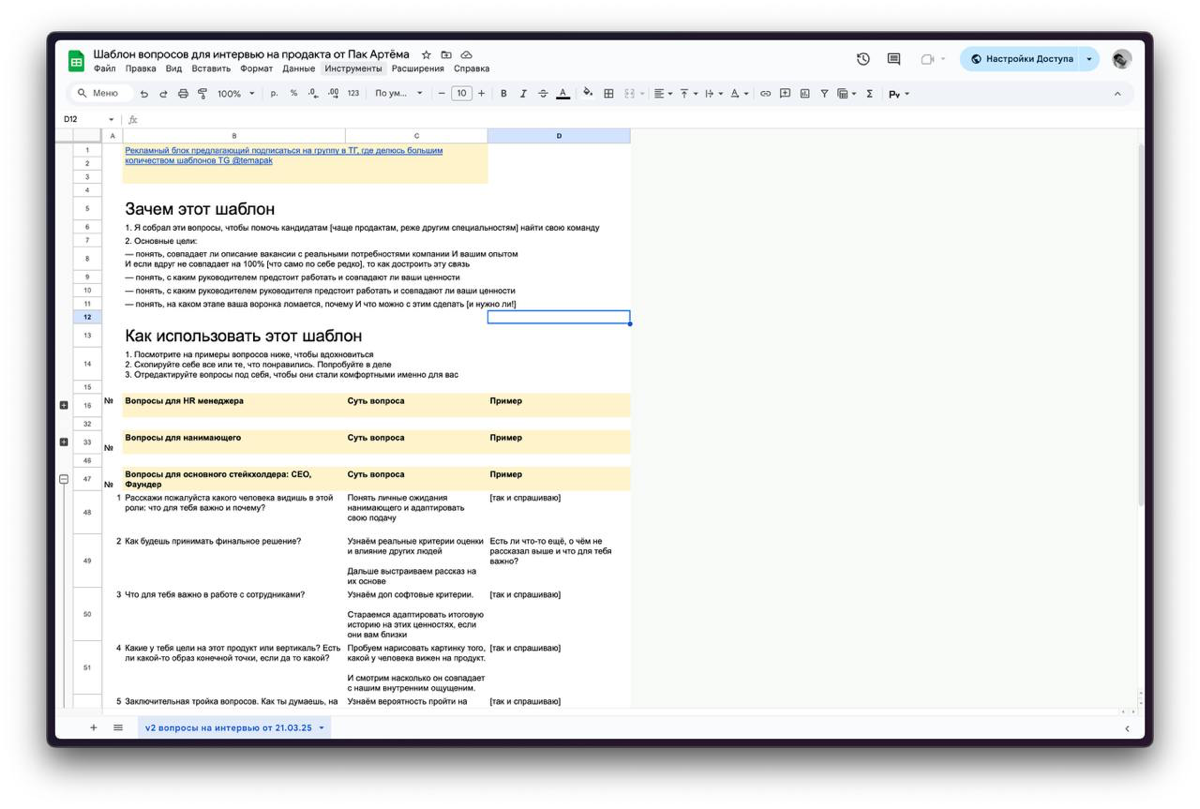Insert a link

(x=765, y=94)
